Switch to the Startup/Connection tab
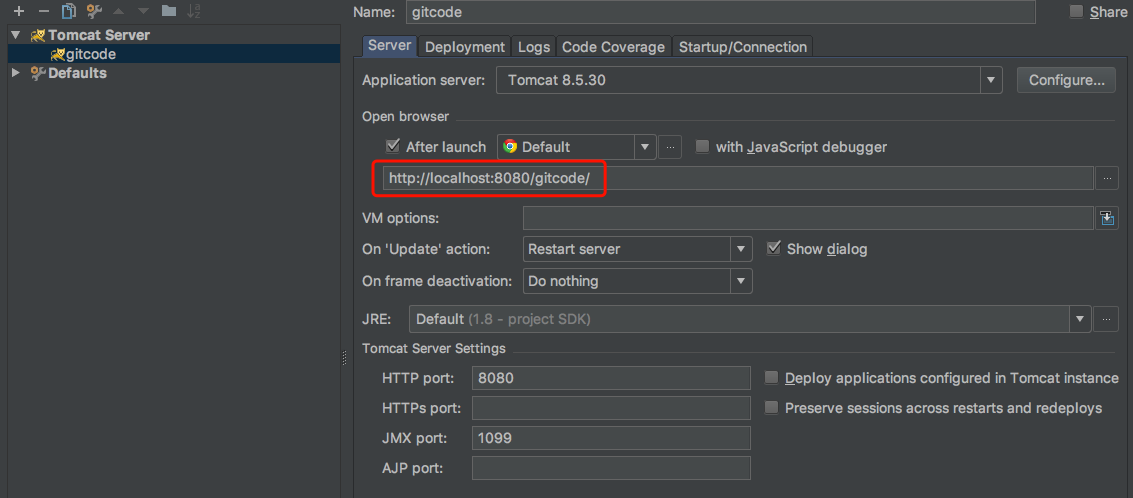This screenshot has width=1133, height=498. click(743, 47)
